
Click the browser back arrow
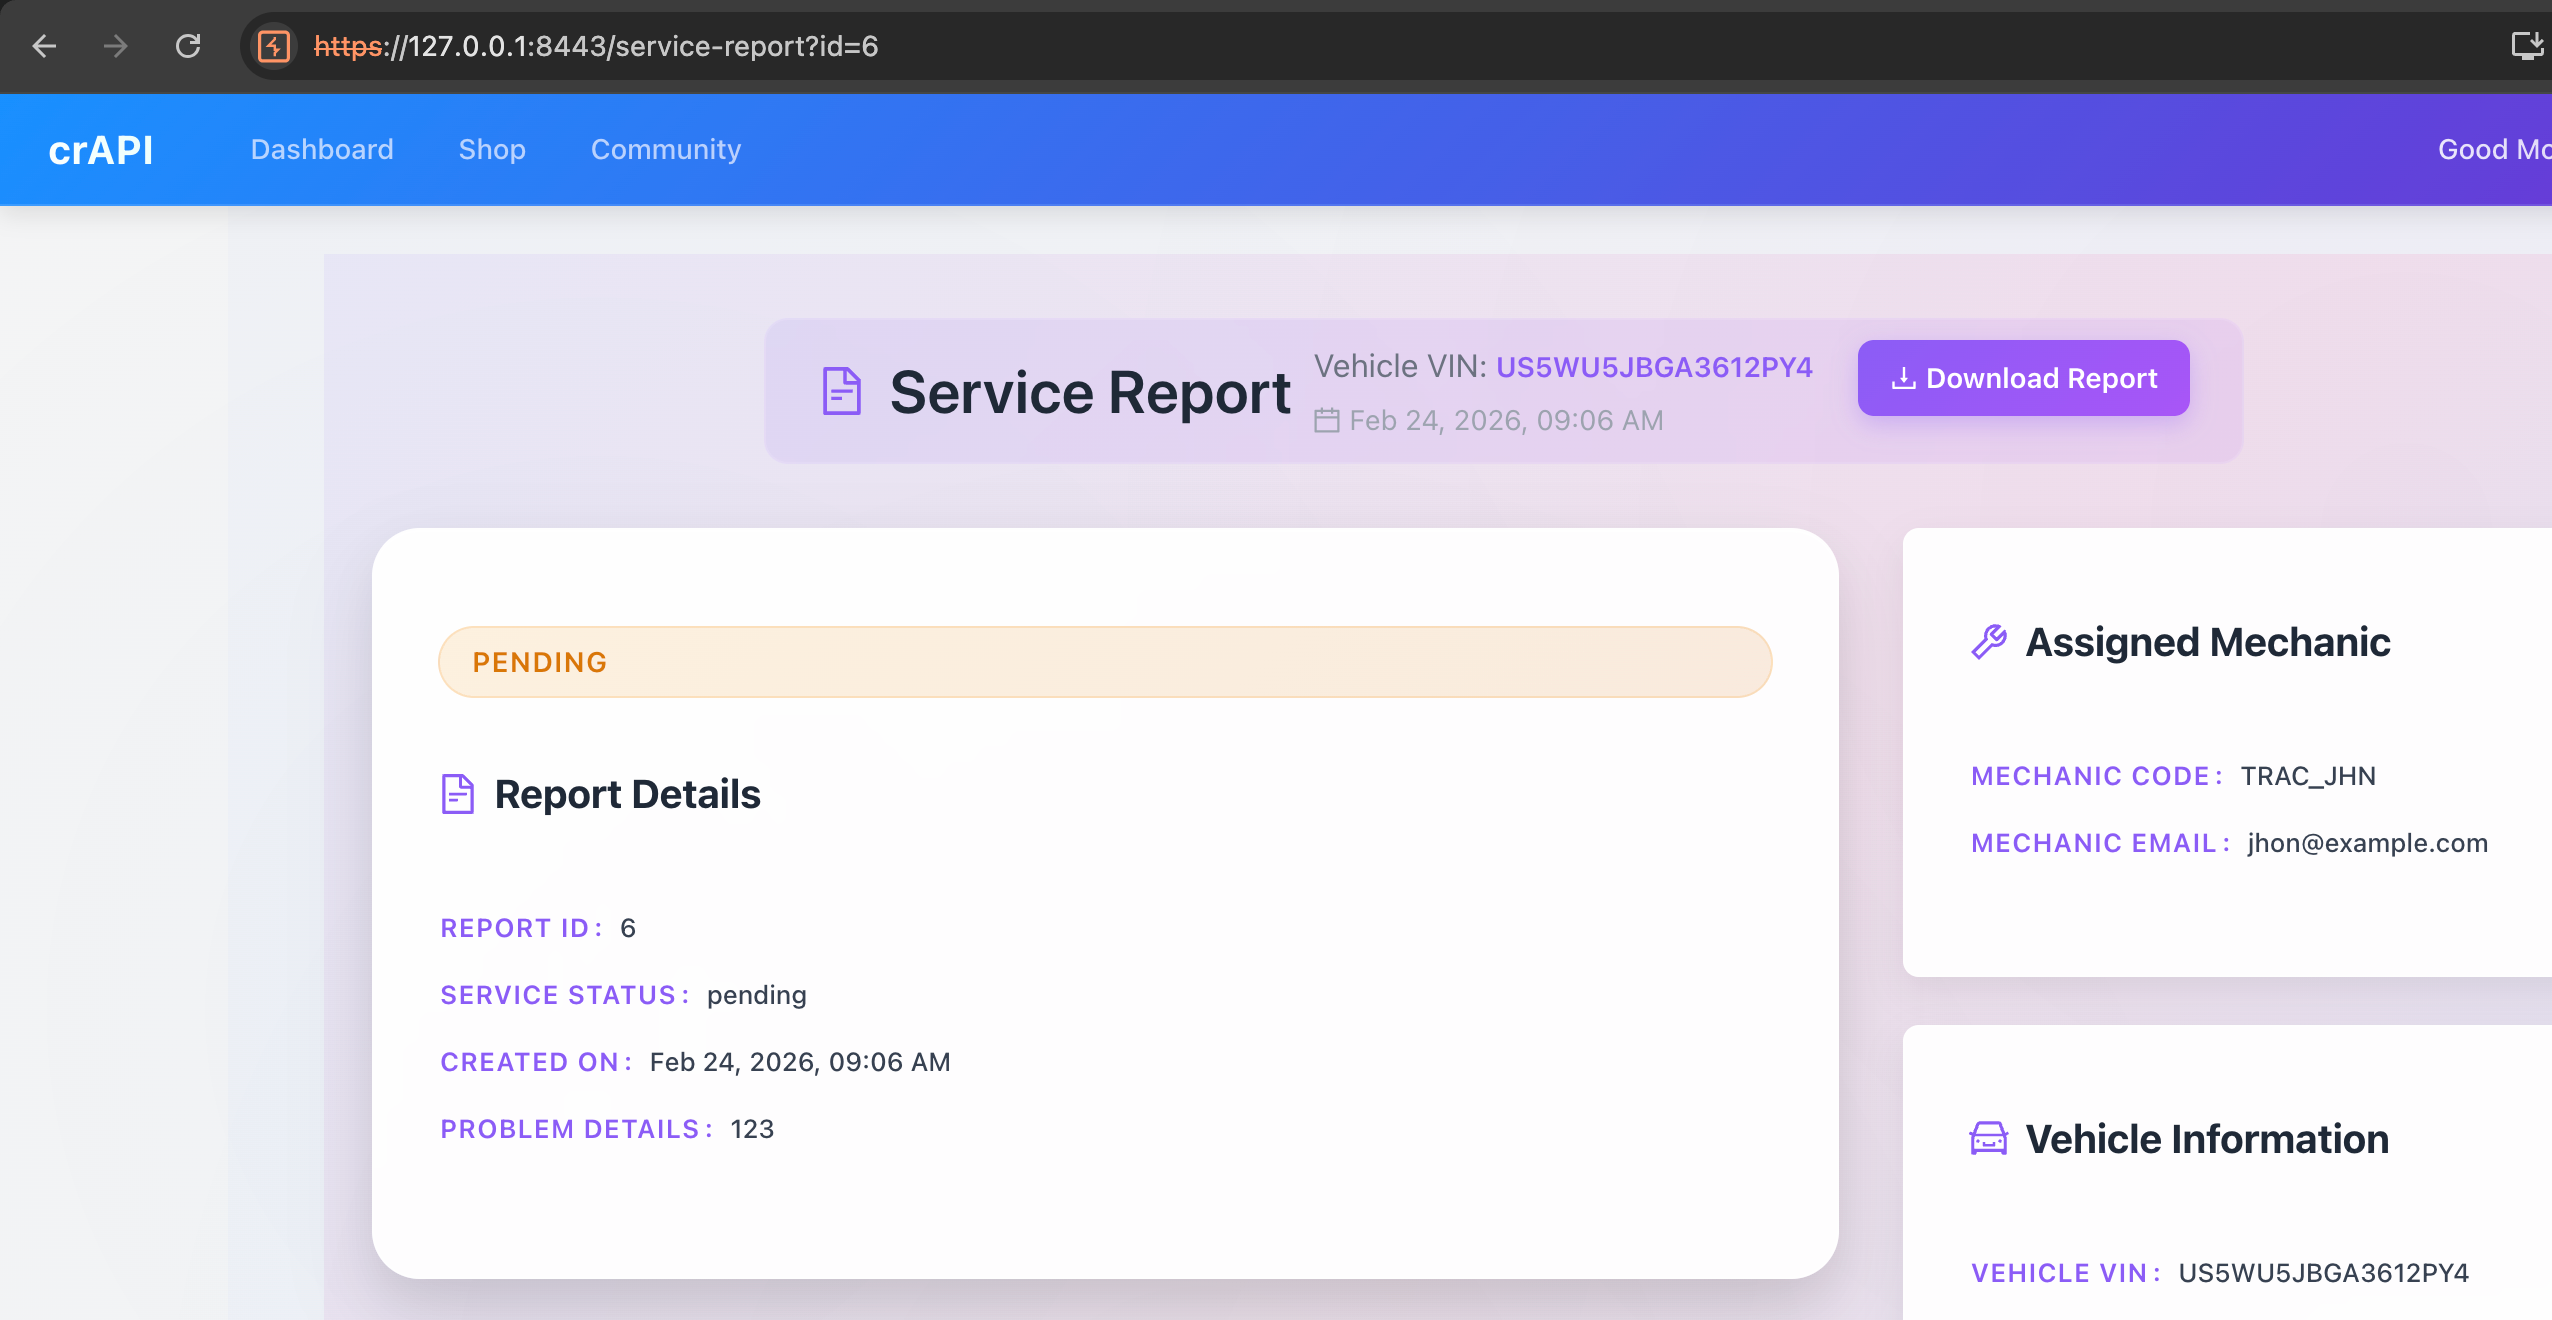pos(44,46)
